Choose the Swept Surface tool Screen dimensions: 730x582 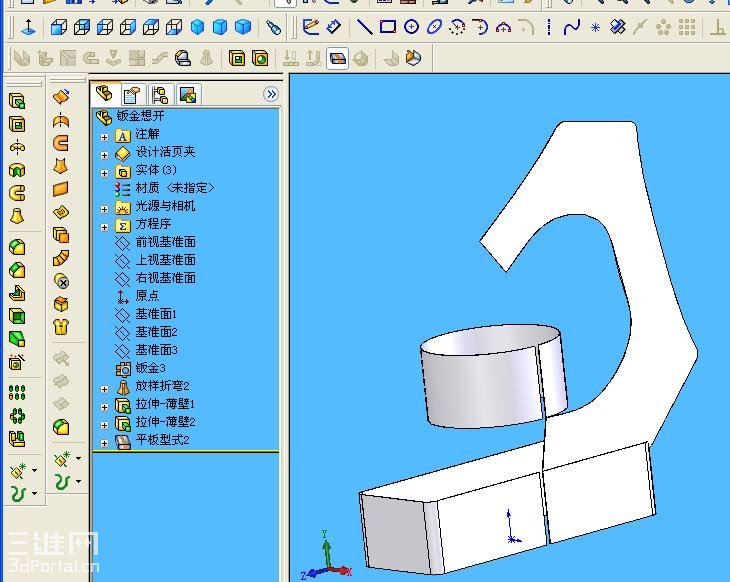61,143
